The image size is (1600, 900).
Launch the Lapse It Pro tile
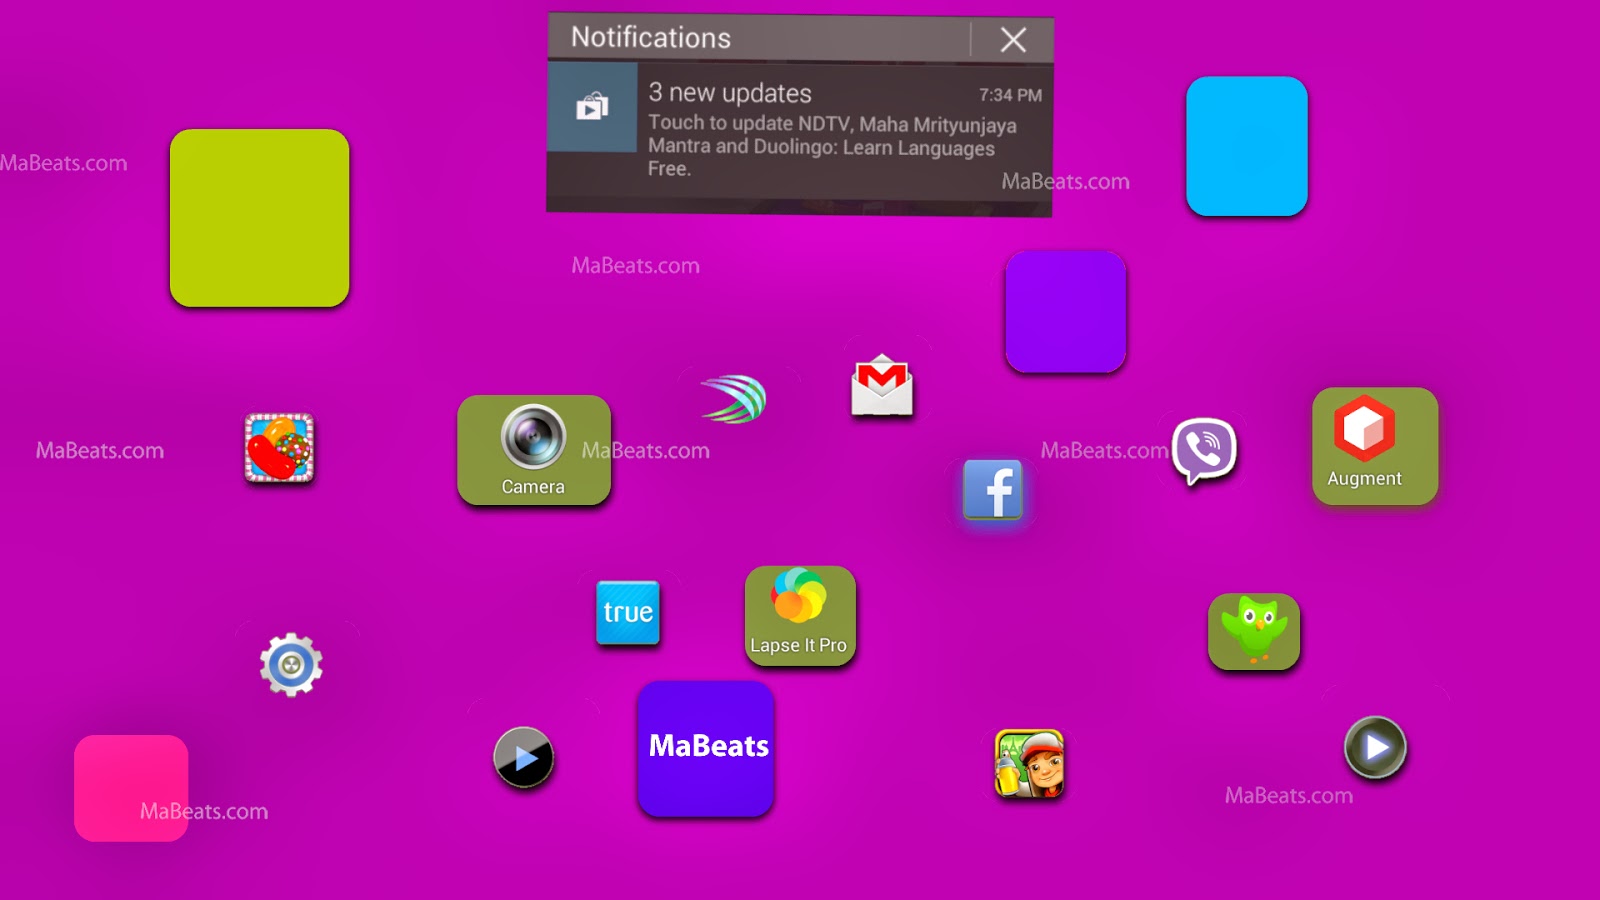pos(800,616)
